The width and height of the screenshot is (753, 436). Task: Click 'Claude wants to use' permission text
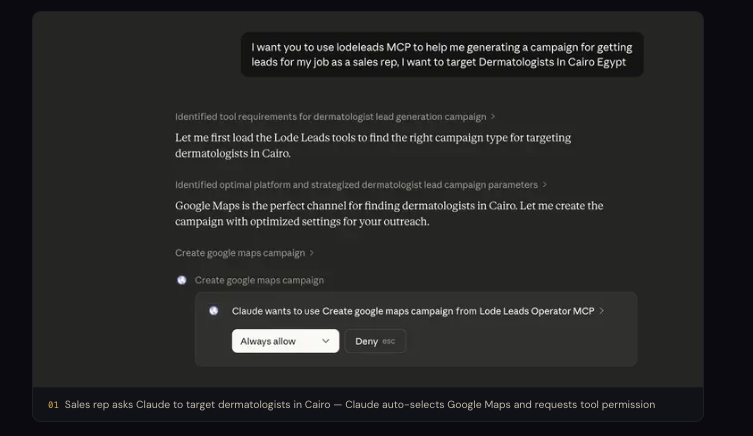coord(276,311)
